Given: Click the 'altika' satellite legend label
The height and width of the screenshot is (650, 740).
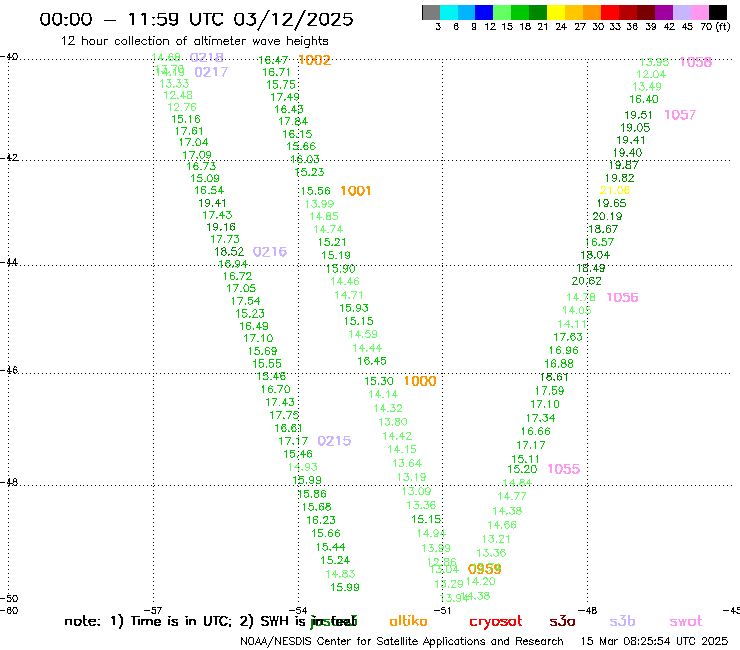Looking at the screenshot, I should pos(408,621).
